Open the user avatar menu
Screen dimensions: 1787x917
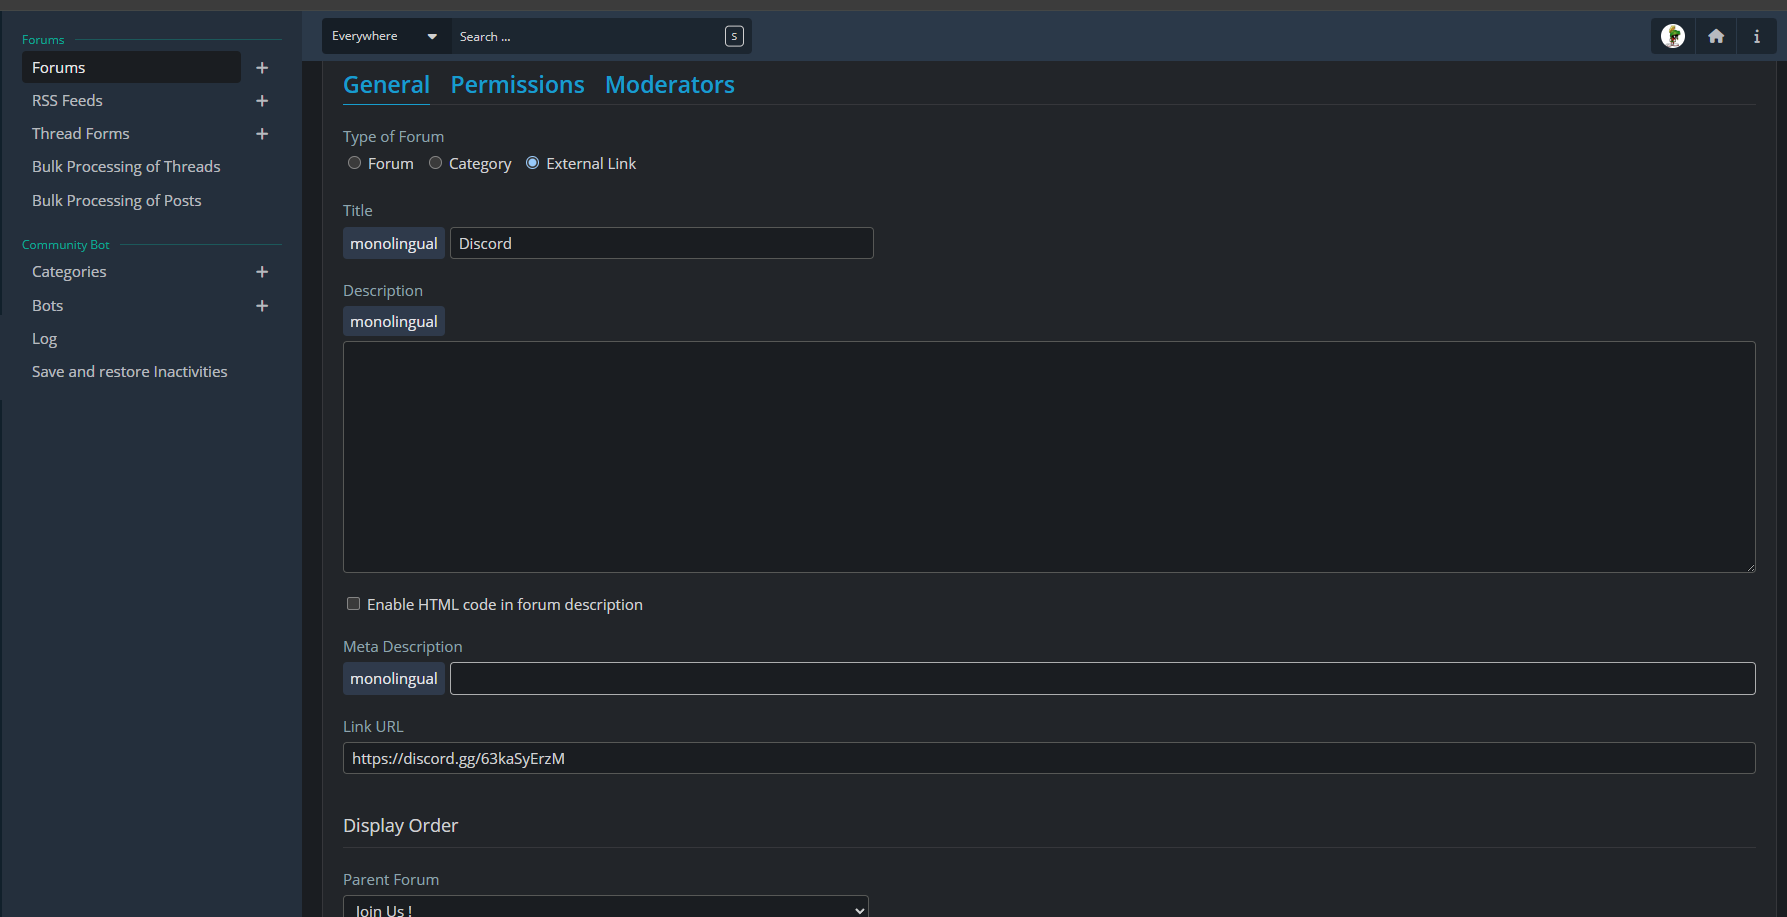coord(1672,37)
